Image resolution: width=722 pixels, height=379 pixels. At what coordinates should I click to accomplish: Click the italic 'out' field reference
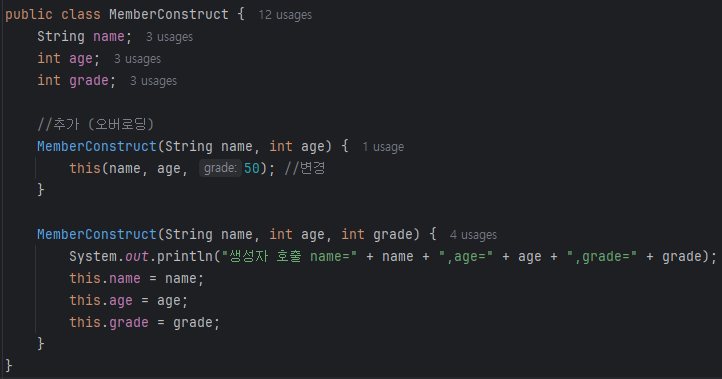coord(137,256)
